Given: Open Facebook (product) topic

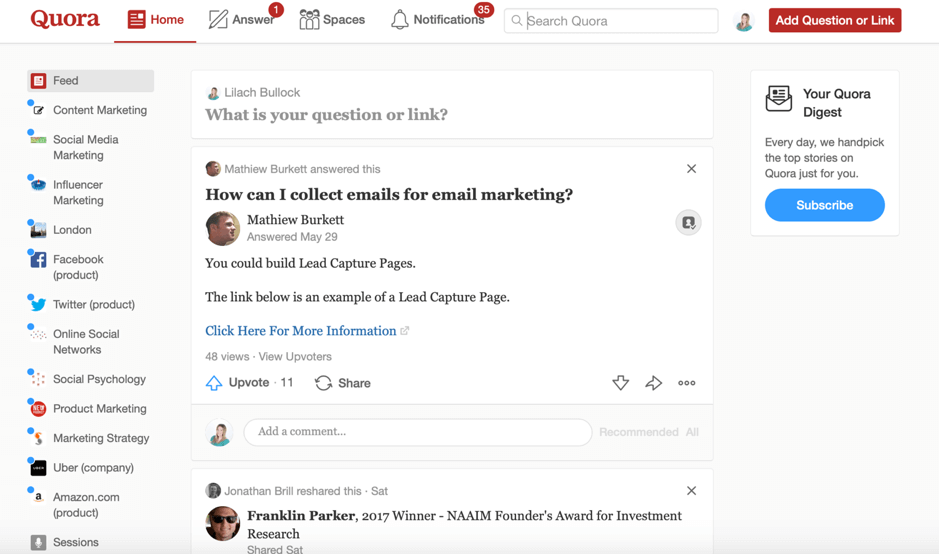Looking at the screenshot, I should [x=78, y=267].
